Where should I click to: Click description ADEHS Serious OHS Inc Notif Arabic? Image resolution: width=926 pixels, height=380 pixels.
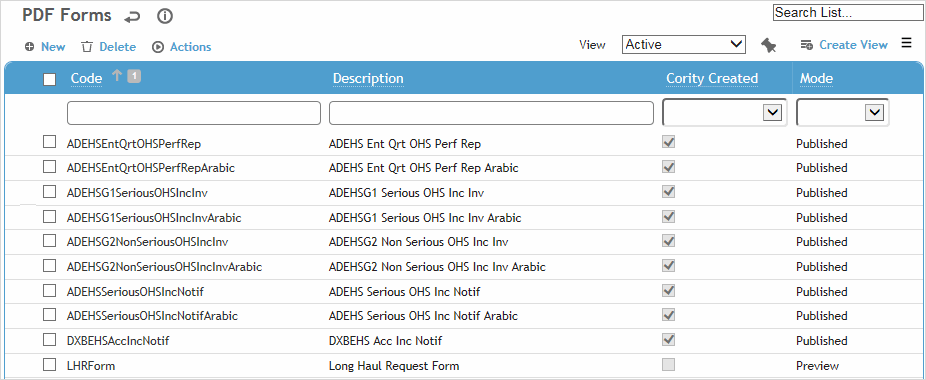(423, 316)
